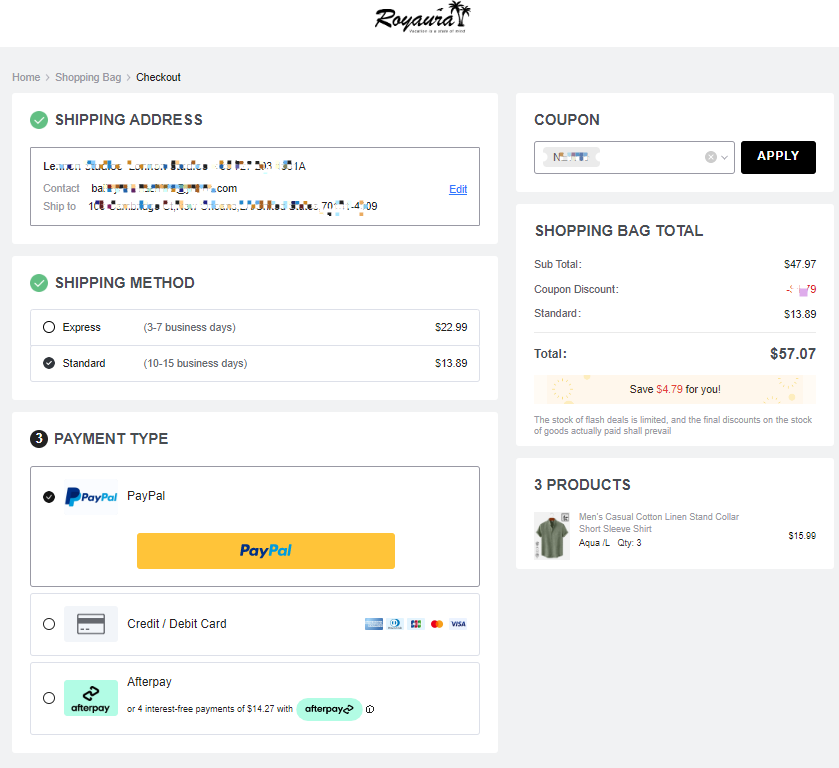Click the yellow PayPal checkout button
Image resolution: width=839 pixels, height=768 pixels.
pos(265,551)
